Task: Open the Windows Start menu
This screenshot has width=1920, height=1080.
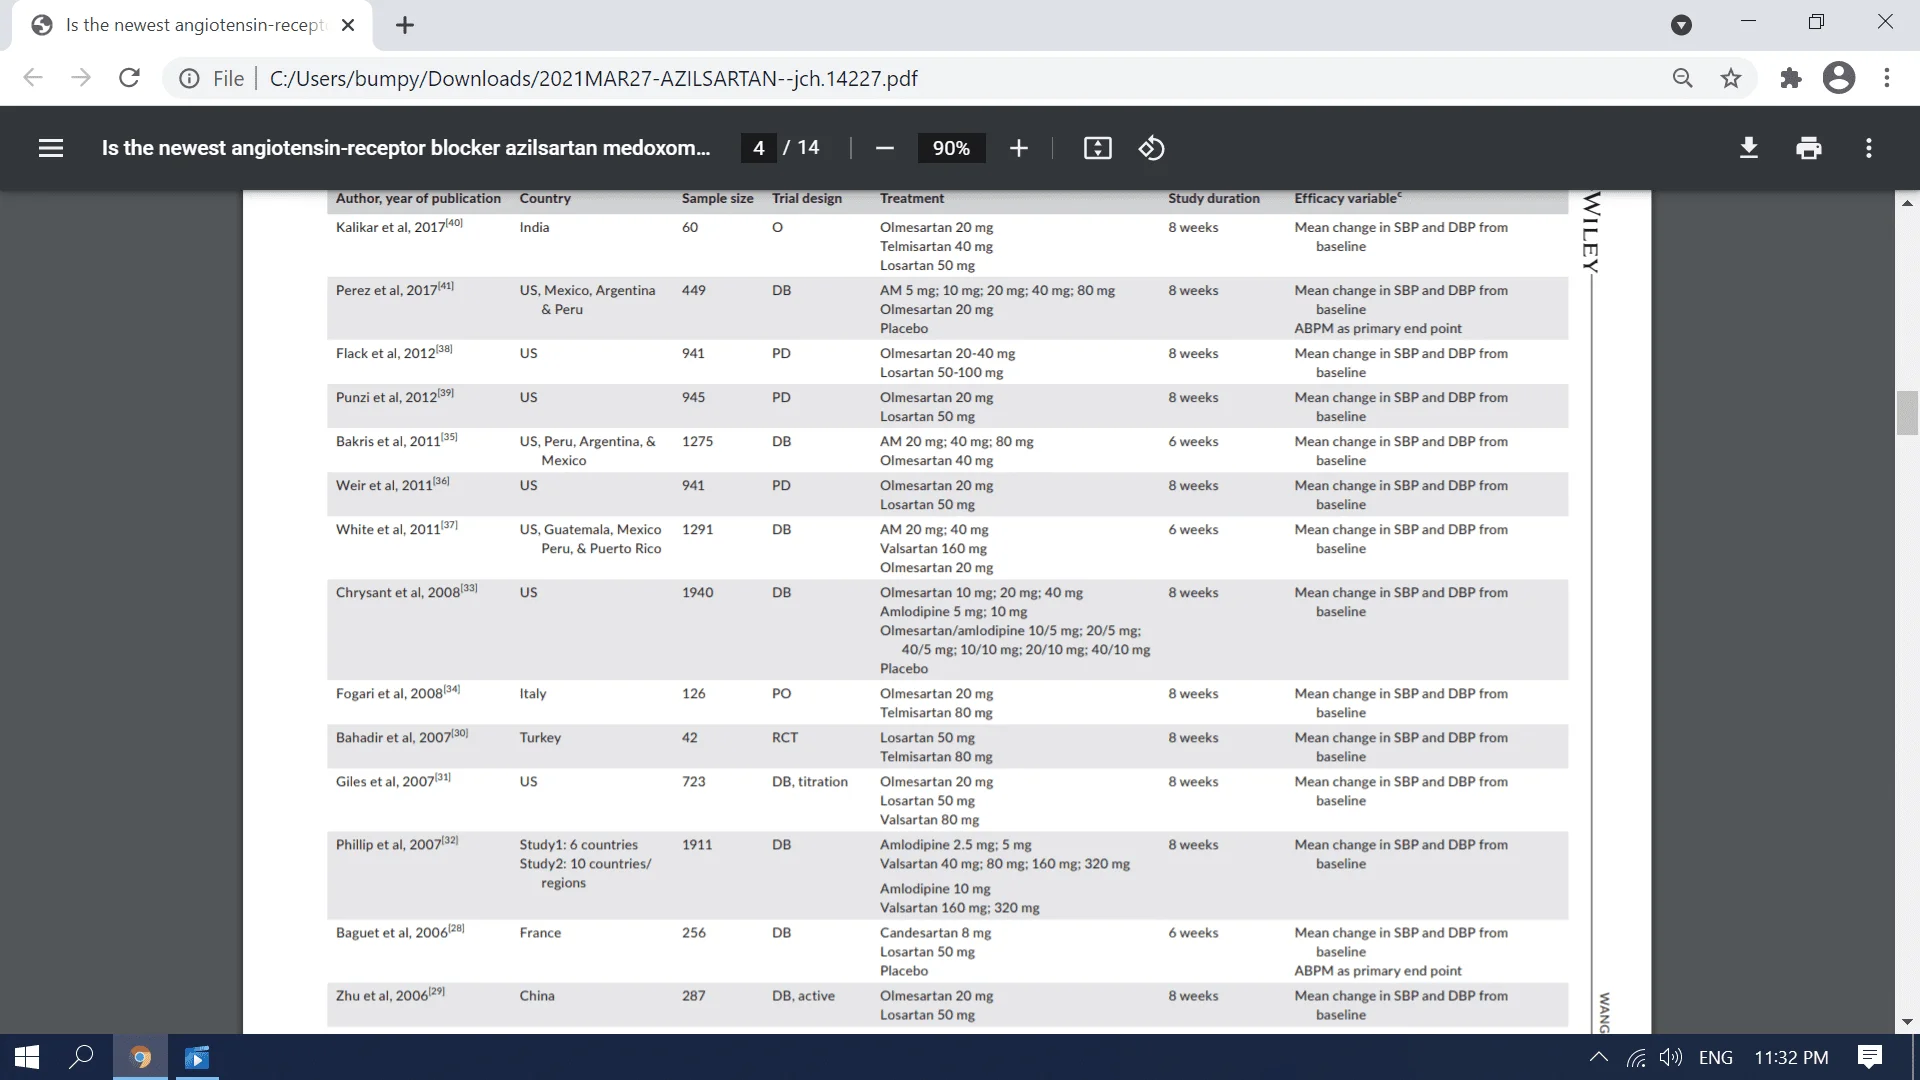Action: (x=27, y=1057)
